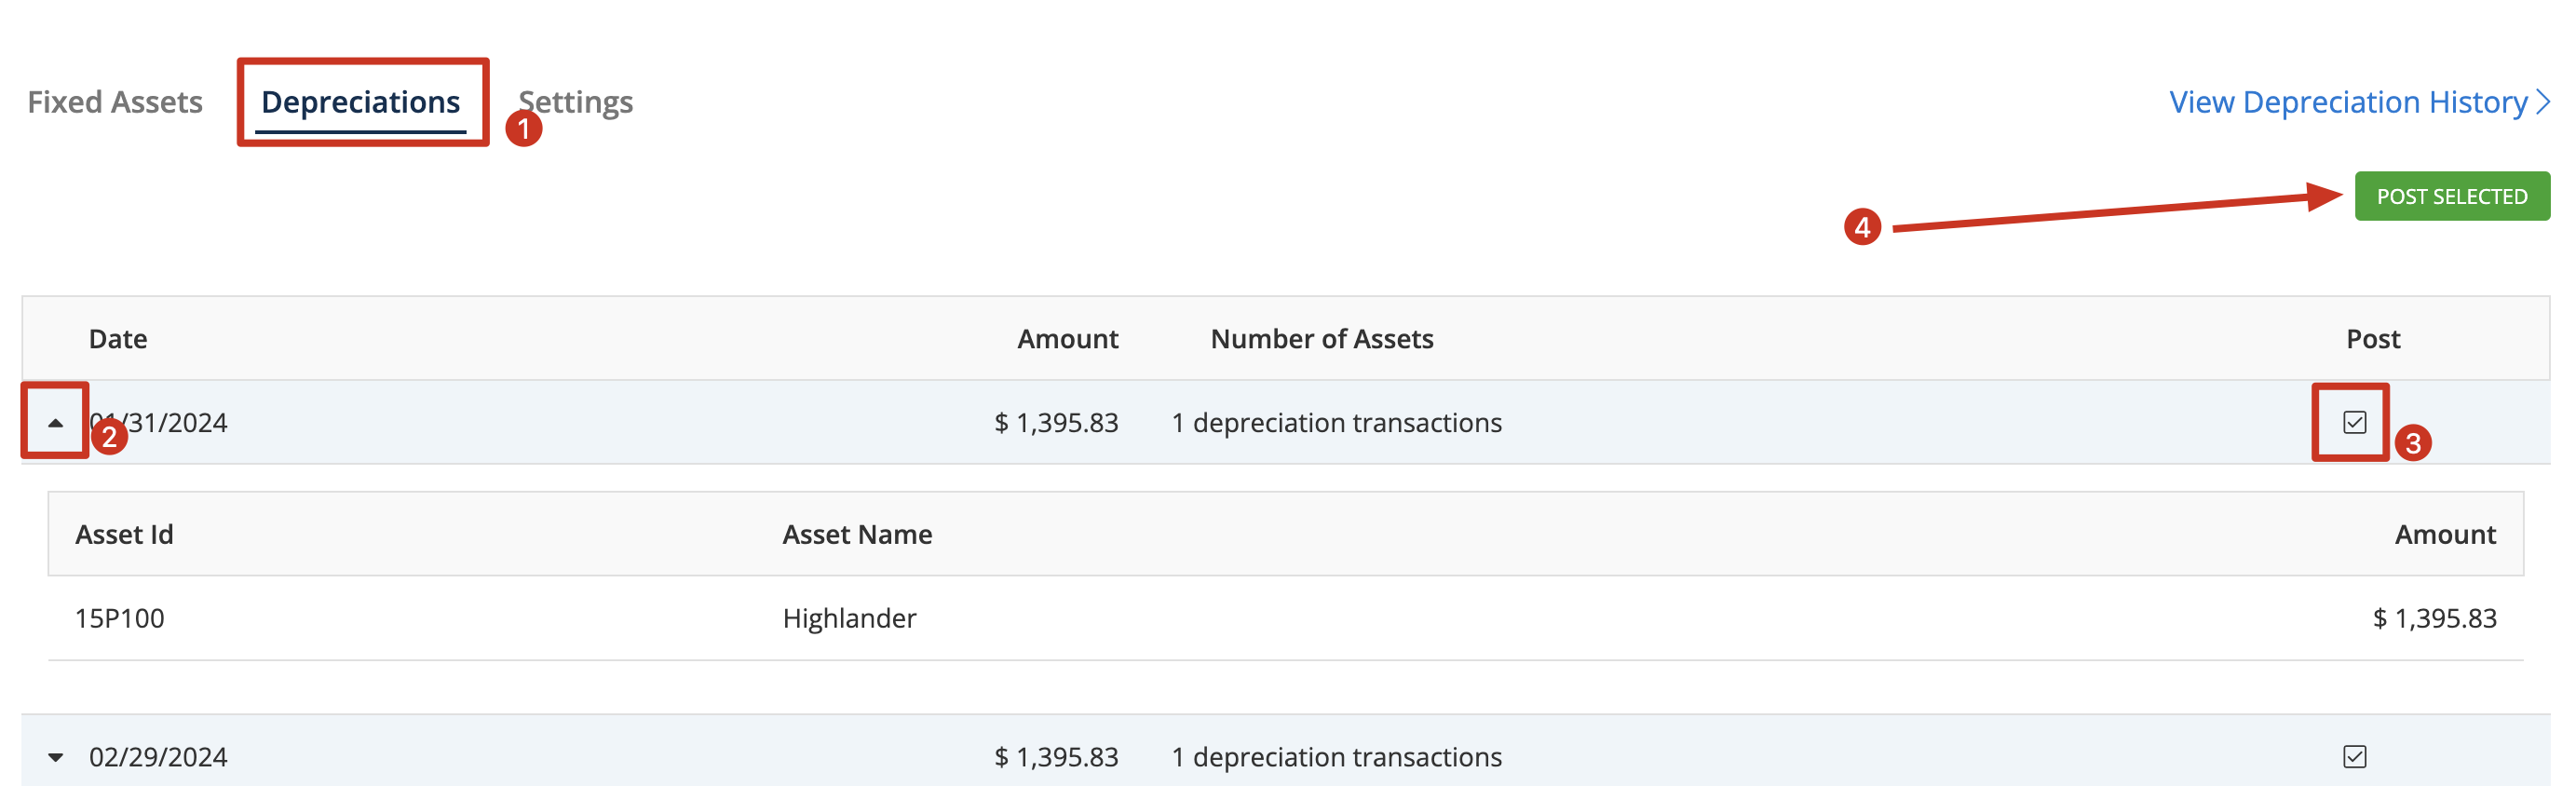Viewport: 2576px width, 786px height.
Task: Click the Number of Assets column header
Action: click(x=1321, y=339)
